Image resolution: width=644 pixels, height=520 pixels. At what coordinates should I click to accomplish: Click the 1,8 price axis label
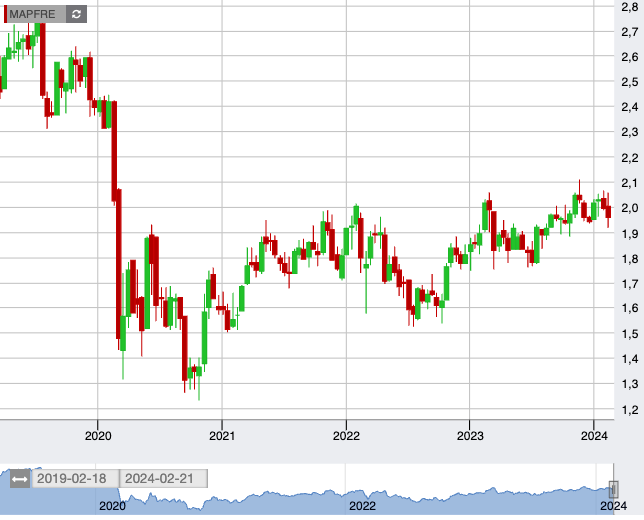point(630,259)
